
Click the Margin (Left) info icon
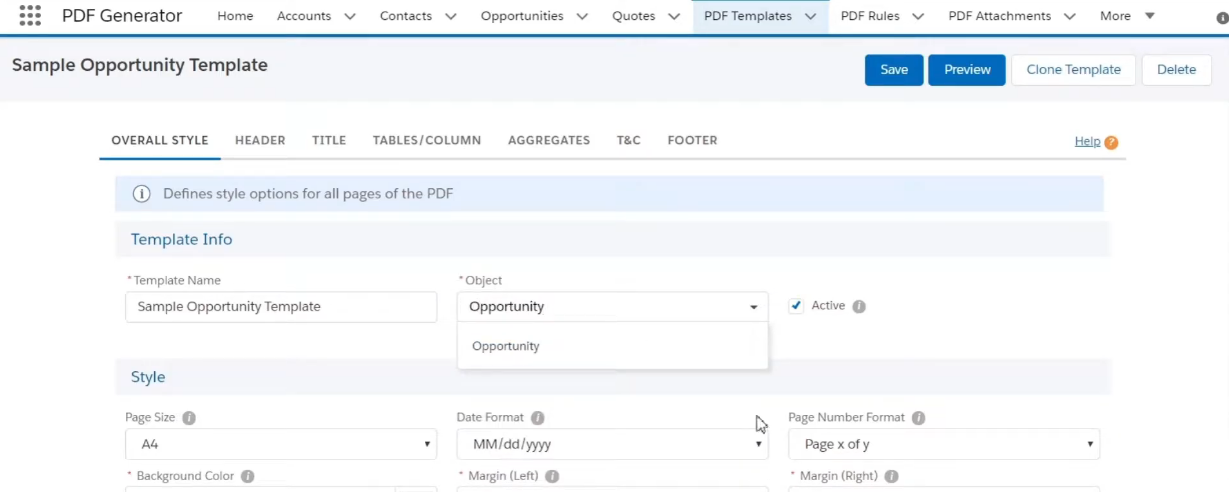tap(552, 477)
